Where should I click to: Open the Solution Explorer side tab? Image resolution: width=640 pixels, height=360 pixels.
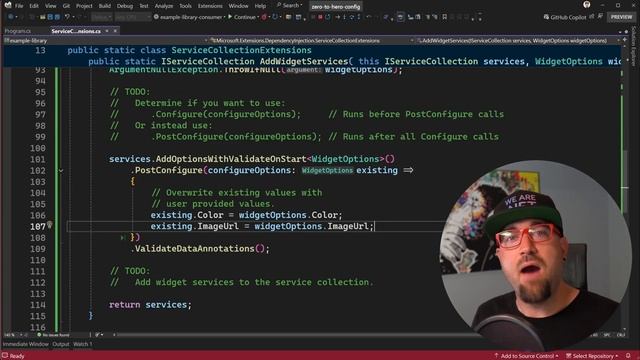pos(634,46)
